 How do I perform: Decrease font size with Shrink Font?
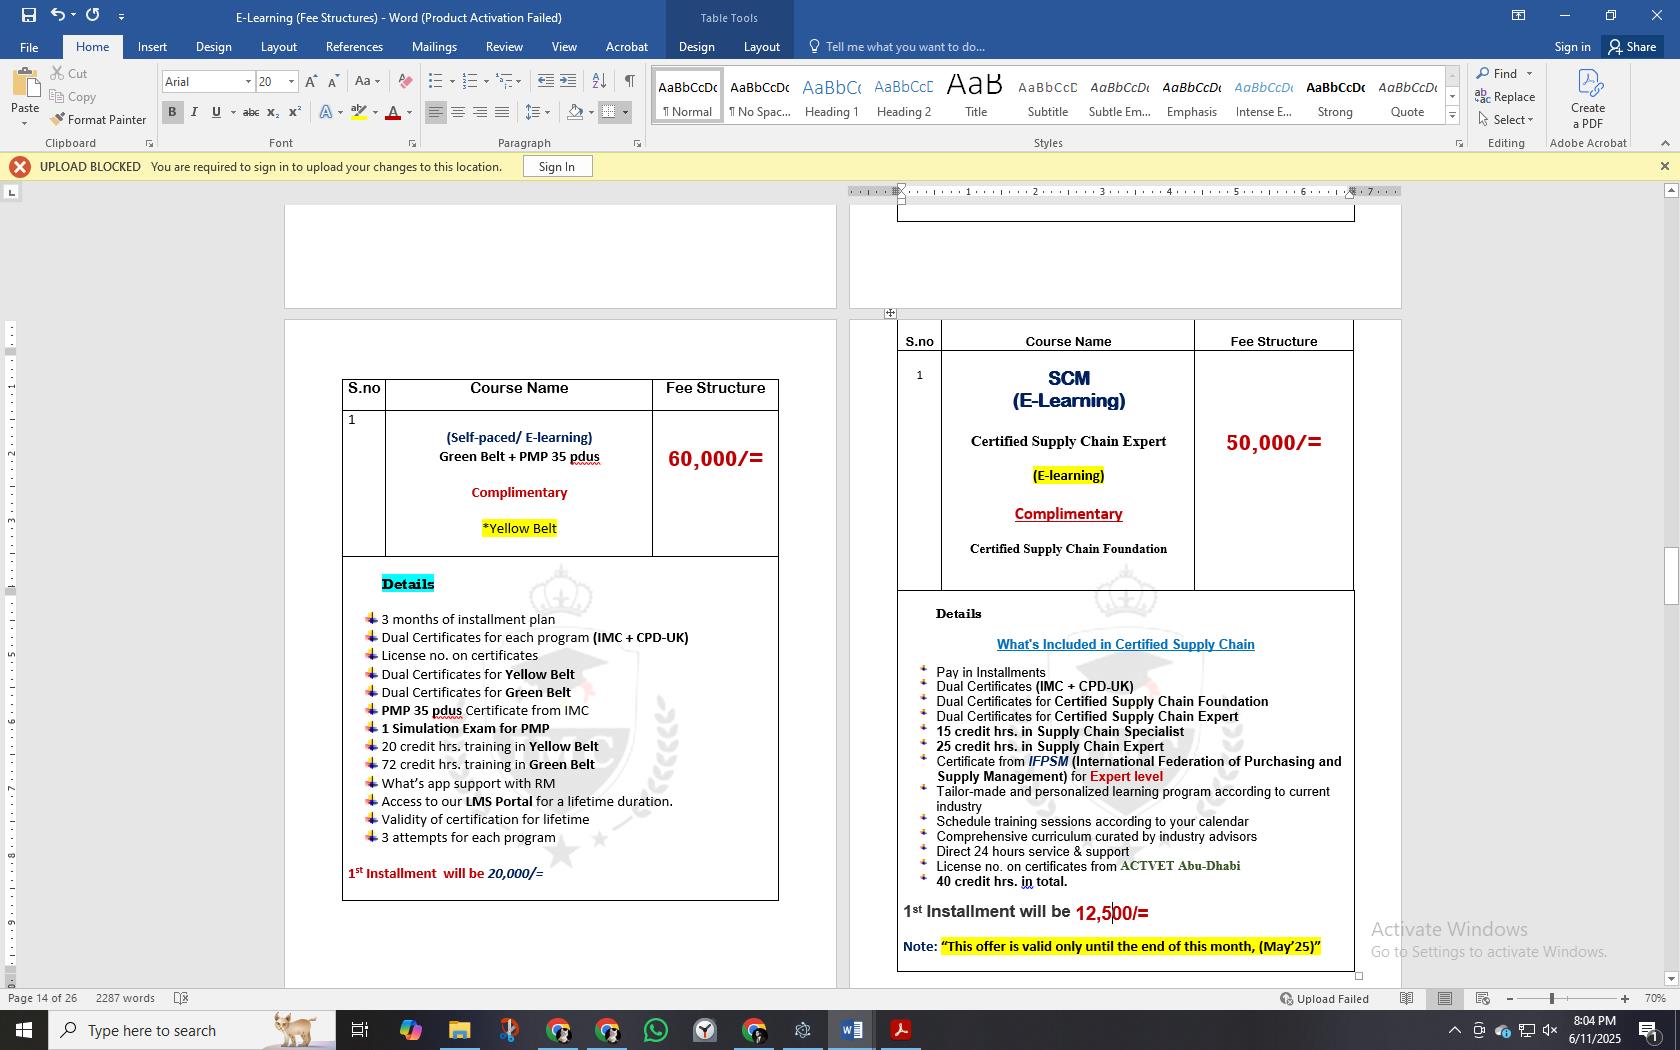tap(333, 81)
